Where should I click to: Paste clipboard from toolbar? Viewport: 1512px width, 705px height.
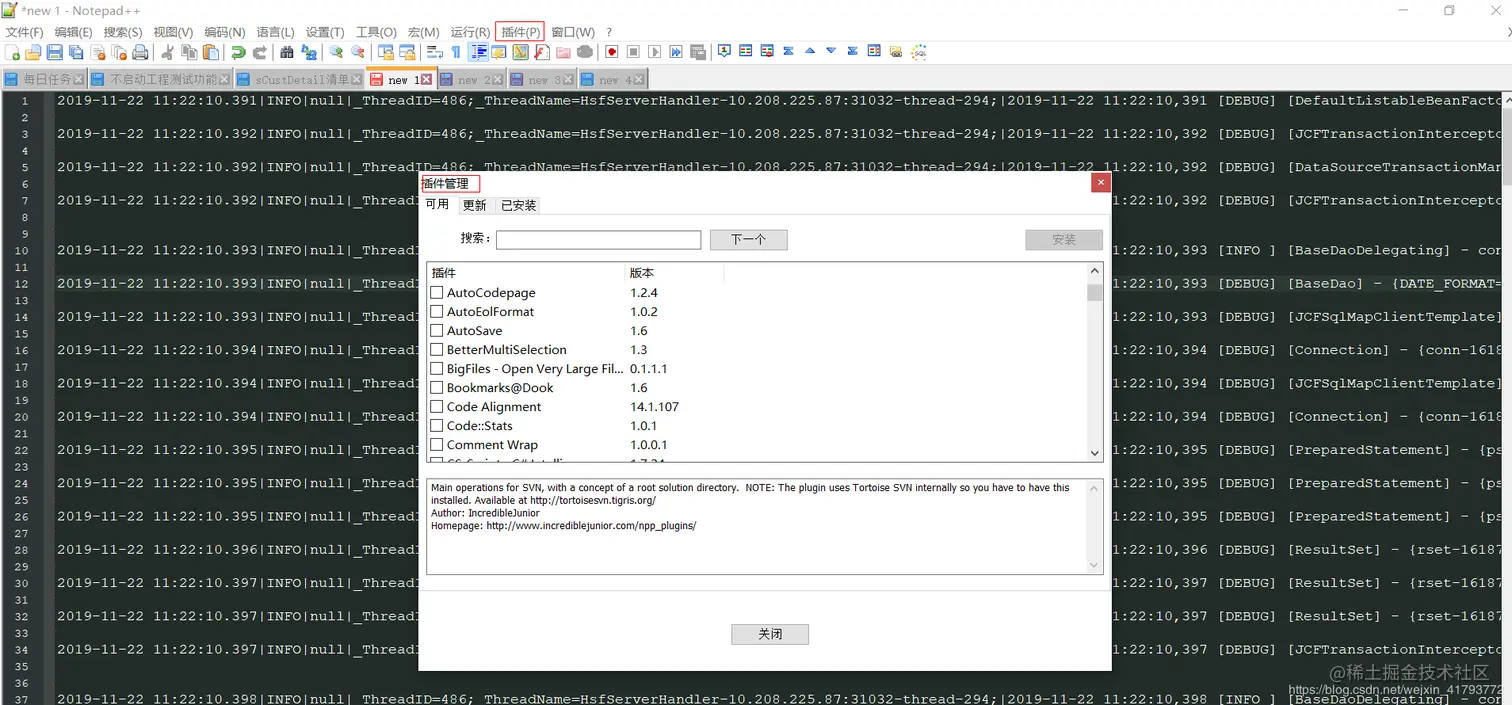point(211,52)
